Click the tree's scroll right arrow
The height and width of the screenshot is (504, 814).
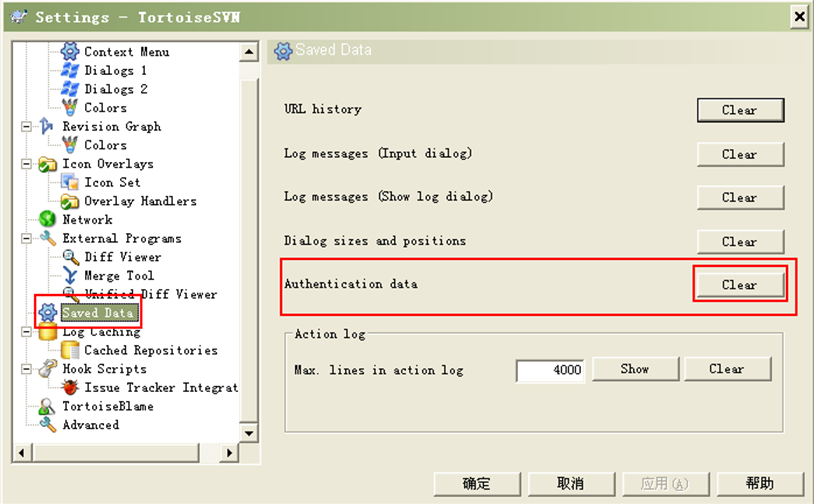pos(229,453)
